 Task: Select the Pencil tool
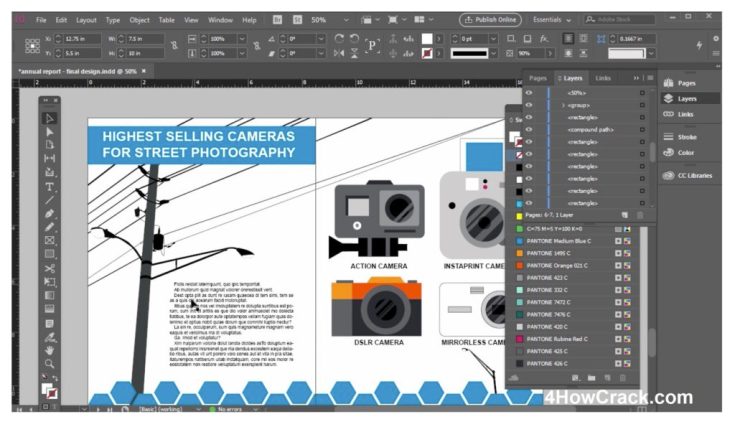pos(49,227)
